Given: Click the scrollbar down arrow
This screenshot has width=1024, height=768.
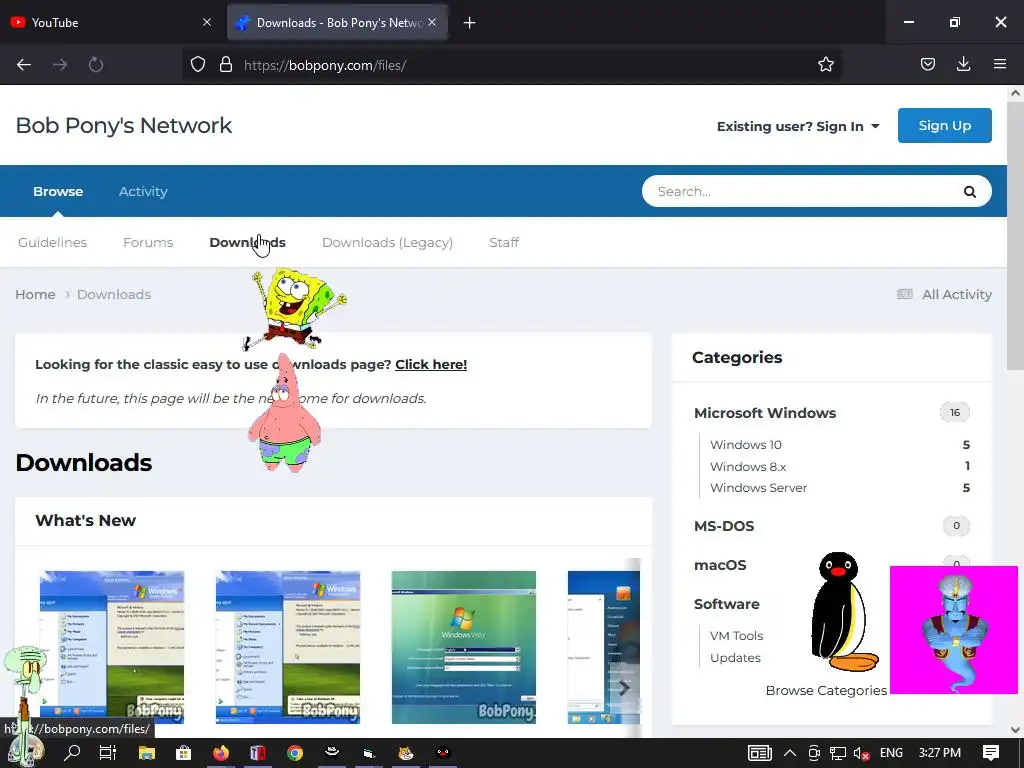Looking at the screenshot, I should pyautogui.click(x=1015, y=729).
